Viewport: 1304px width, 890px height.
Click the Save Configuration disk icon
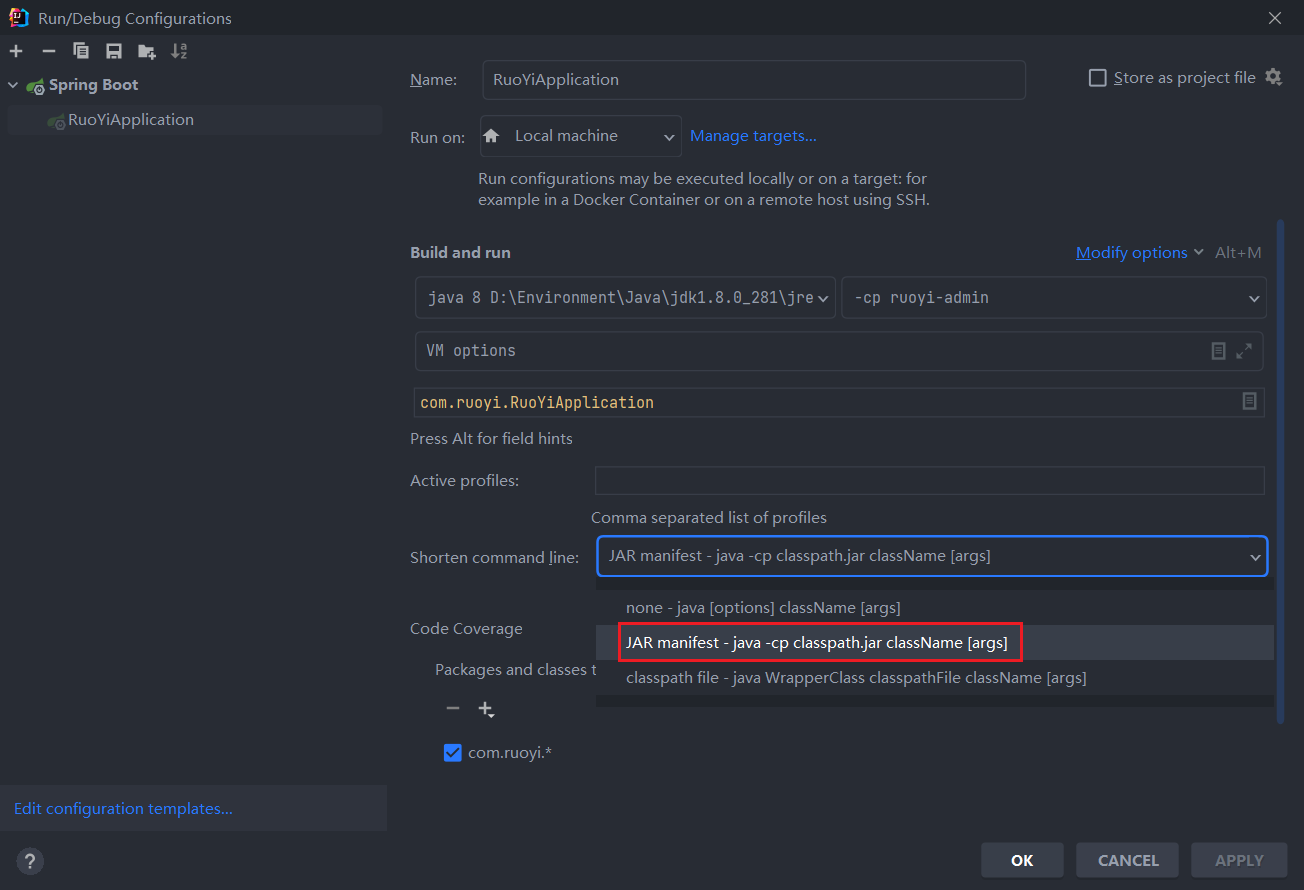coord(114,51)
